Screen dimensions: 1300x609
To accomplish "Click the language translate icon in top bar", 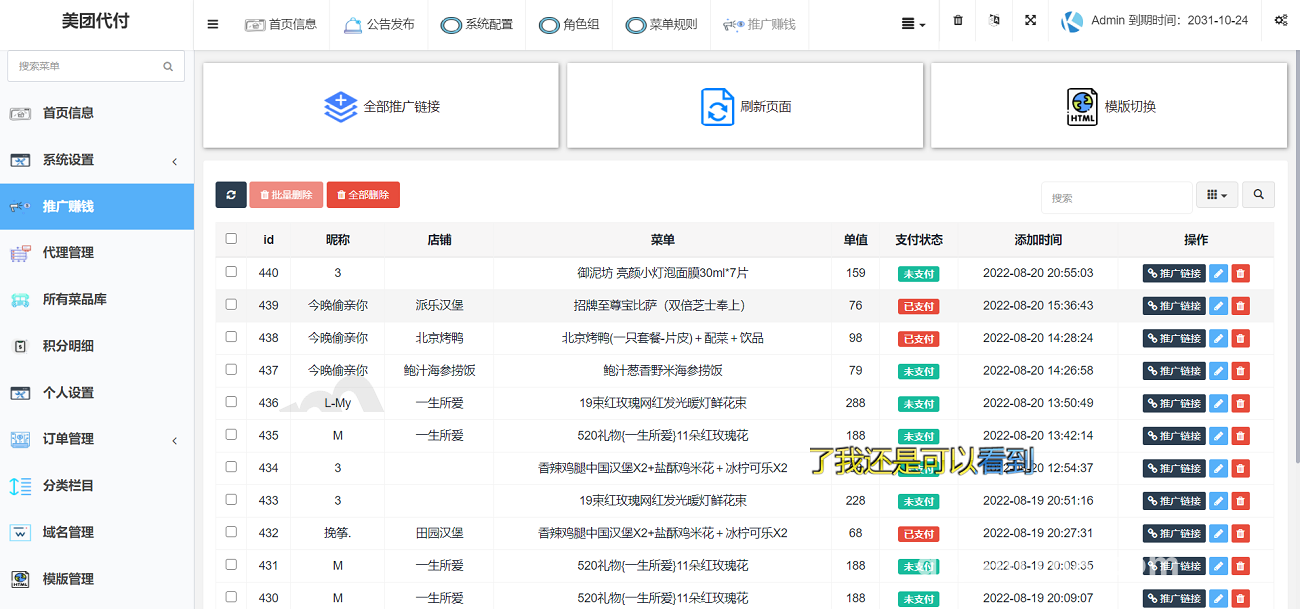I will 993,21.
